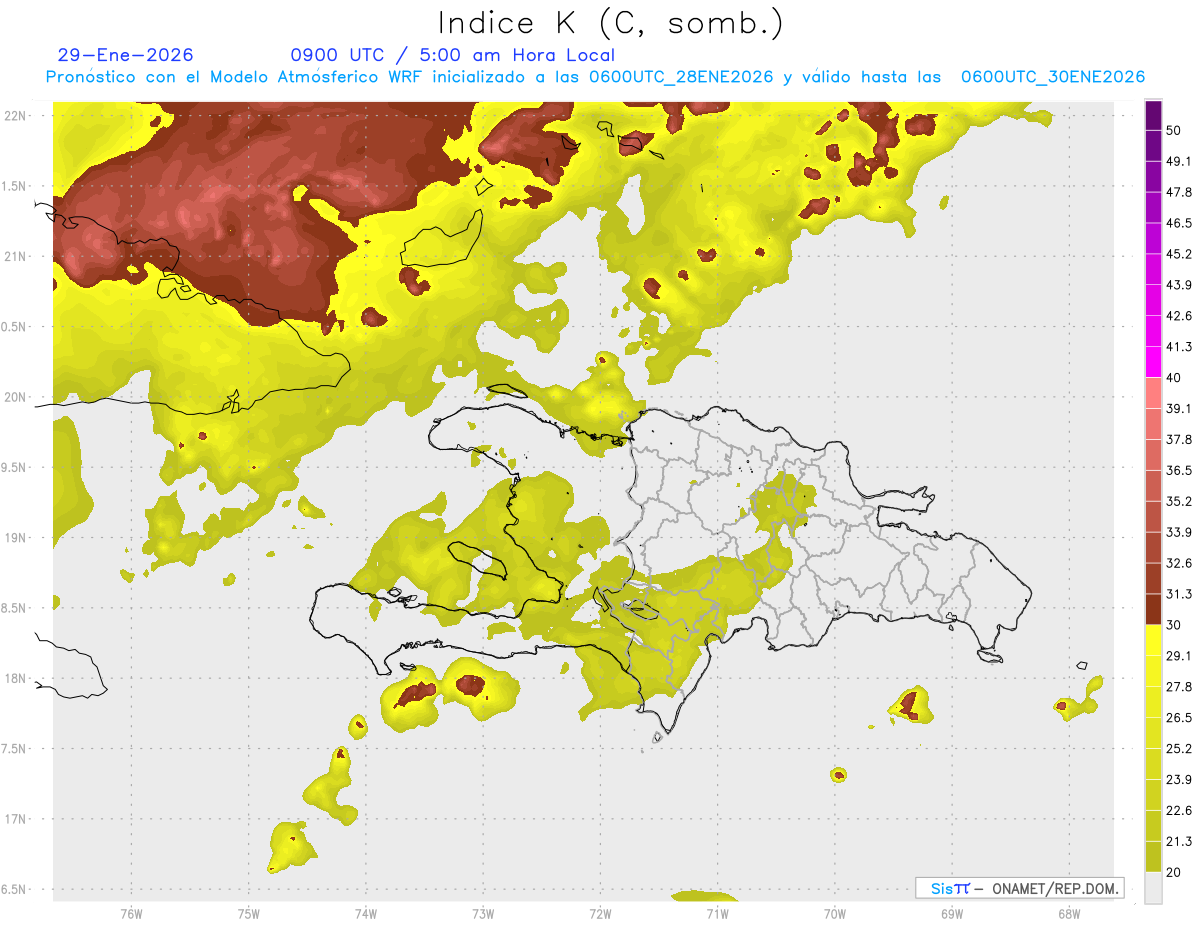Click the '20' color scale value
Viewport: 1200px width, 927px height.
pos(1174,872)
